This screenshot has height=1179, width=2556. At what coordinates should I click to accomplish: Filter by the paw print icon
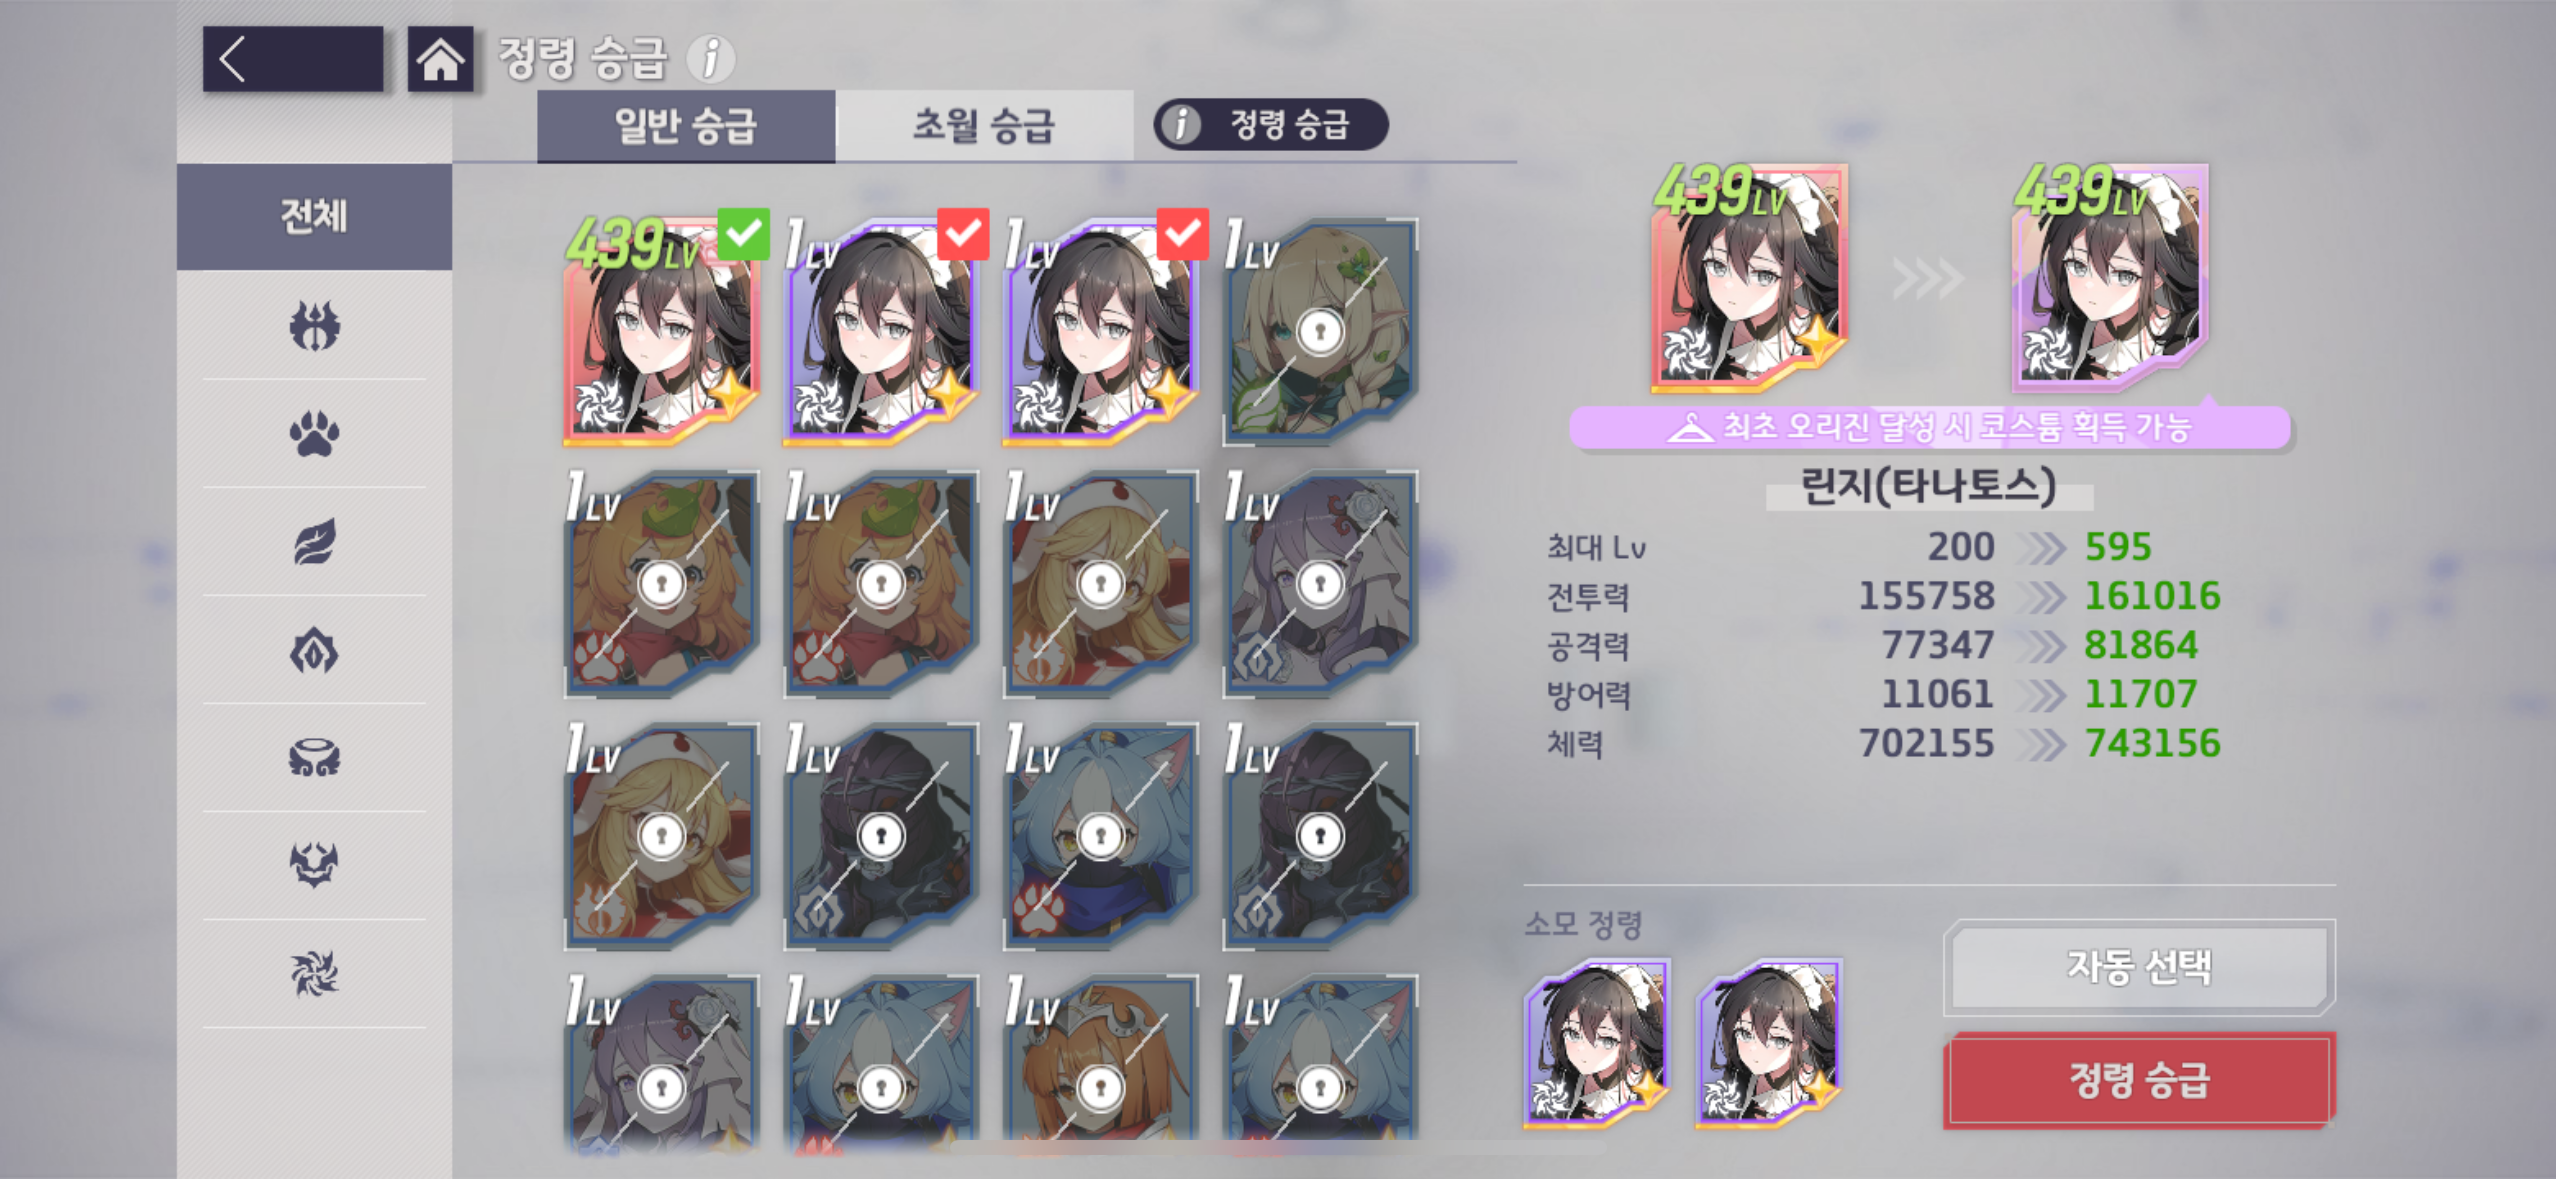pyautogui.click(x=314, y=434)
